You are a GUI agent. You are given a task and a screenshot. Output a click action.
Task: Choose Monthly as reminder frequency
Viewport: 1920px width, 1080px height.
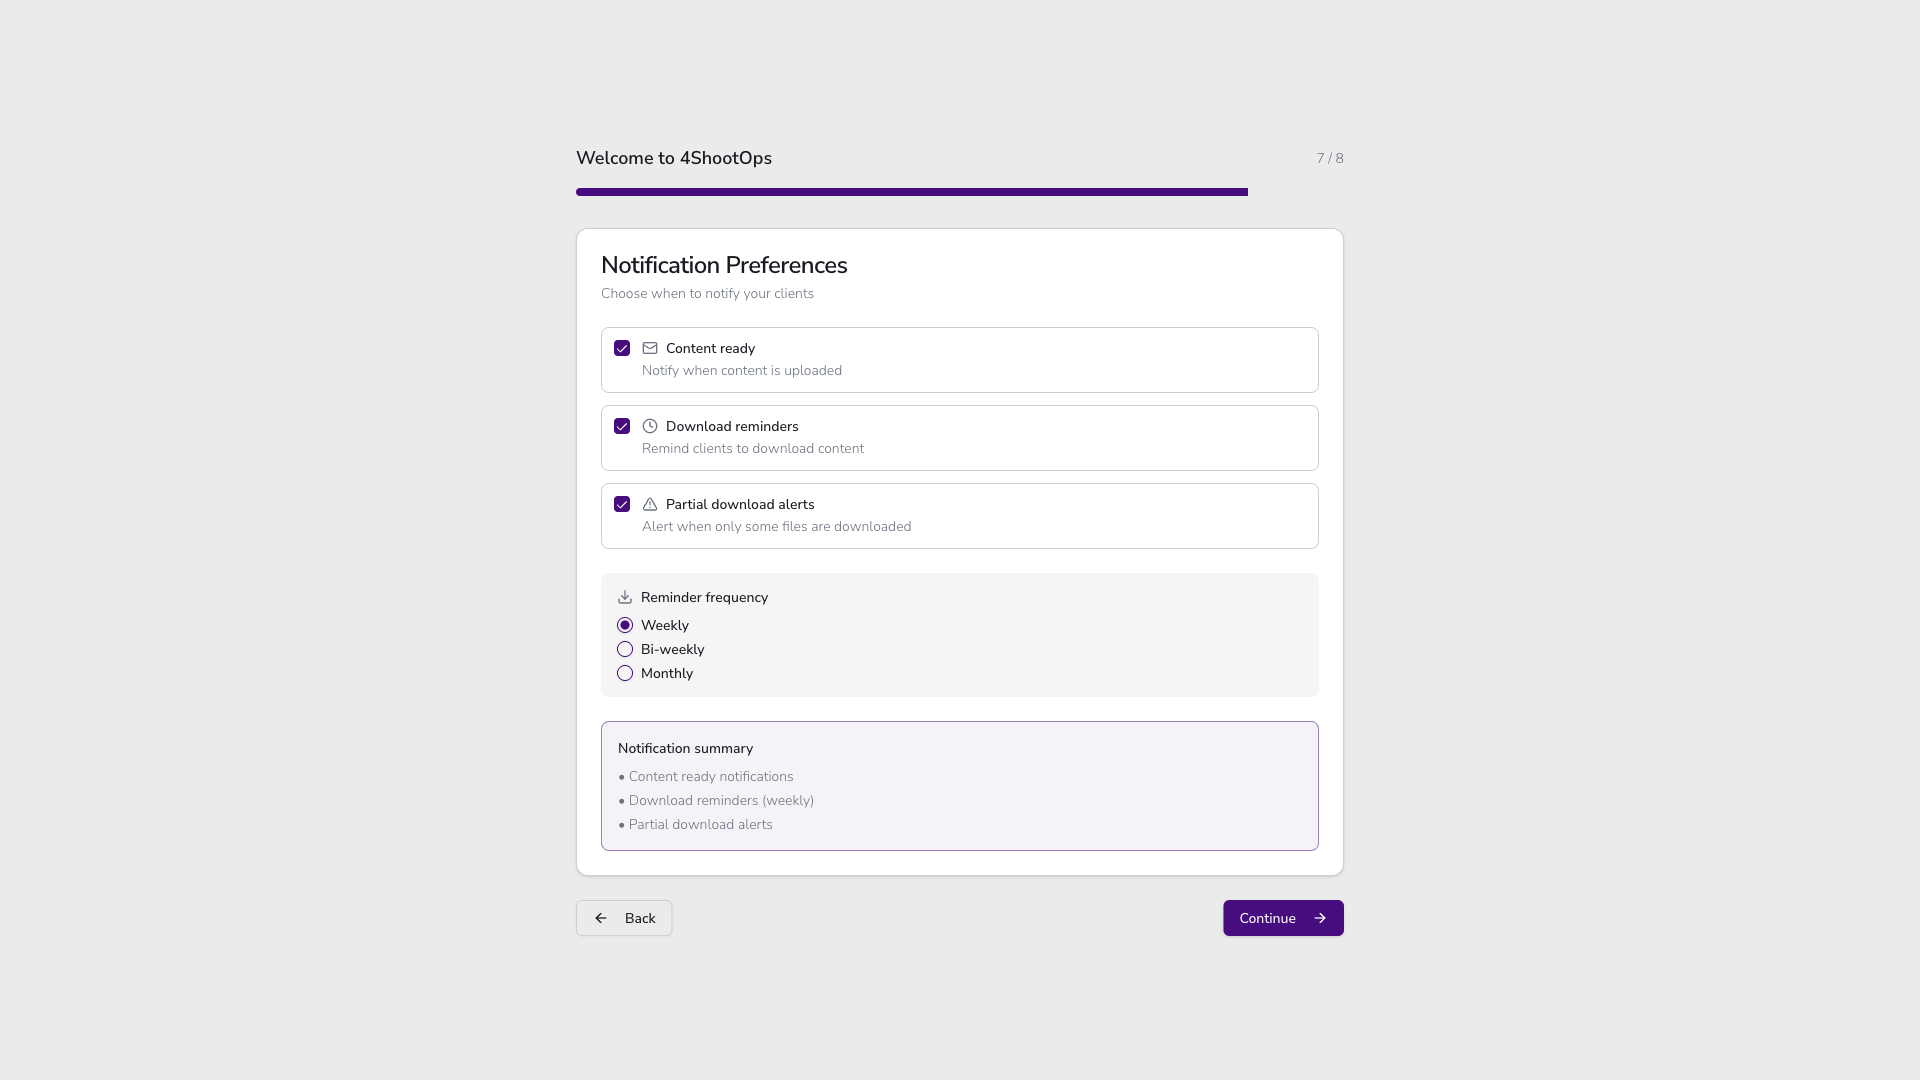[x=625, y=673]
